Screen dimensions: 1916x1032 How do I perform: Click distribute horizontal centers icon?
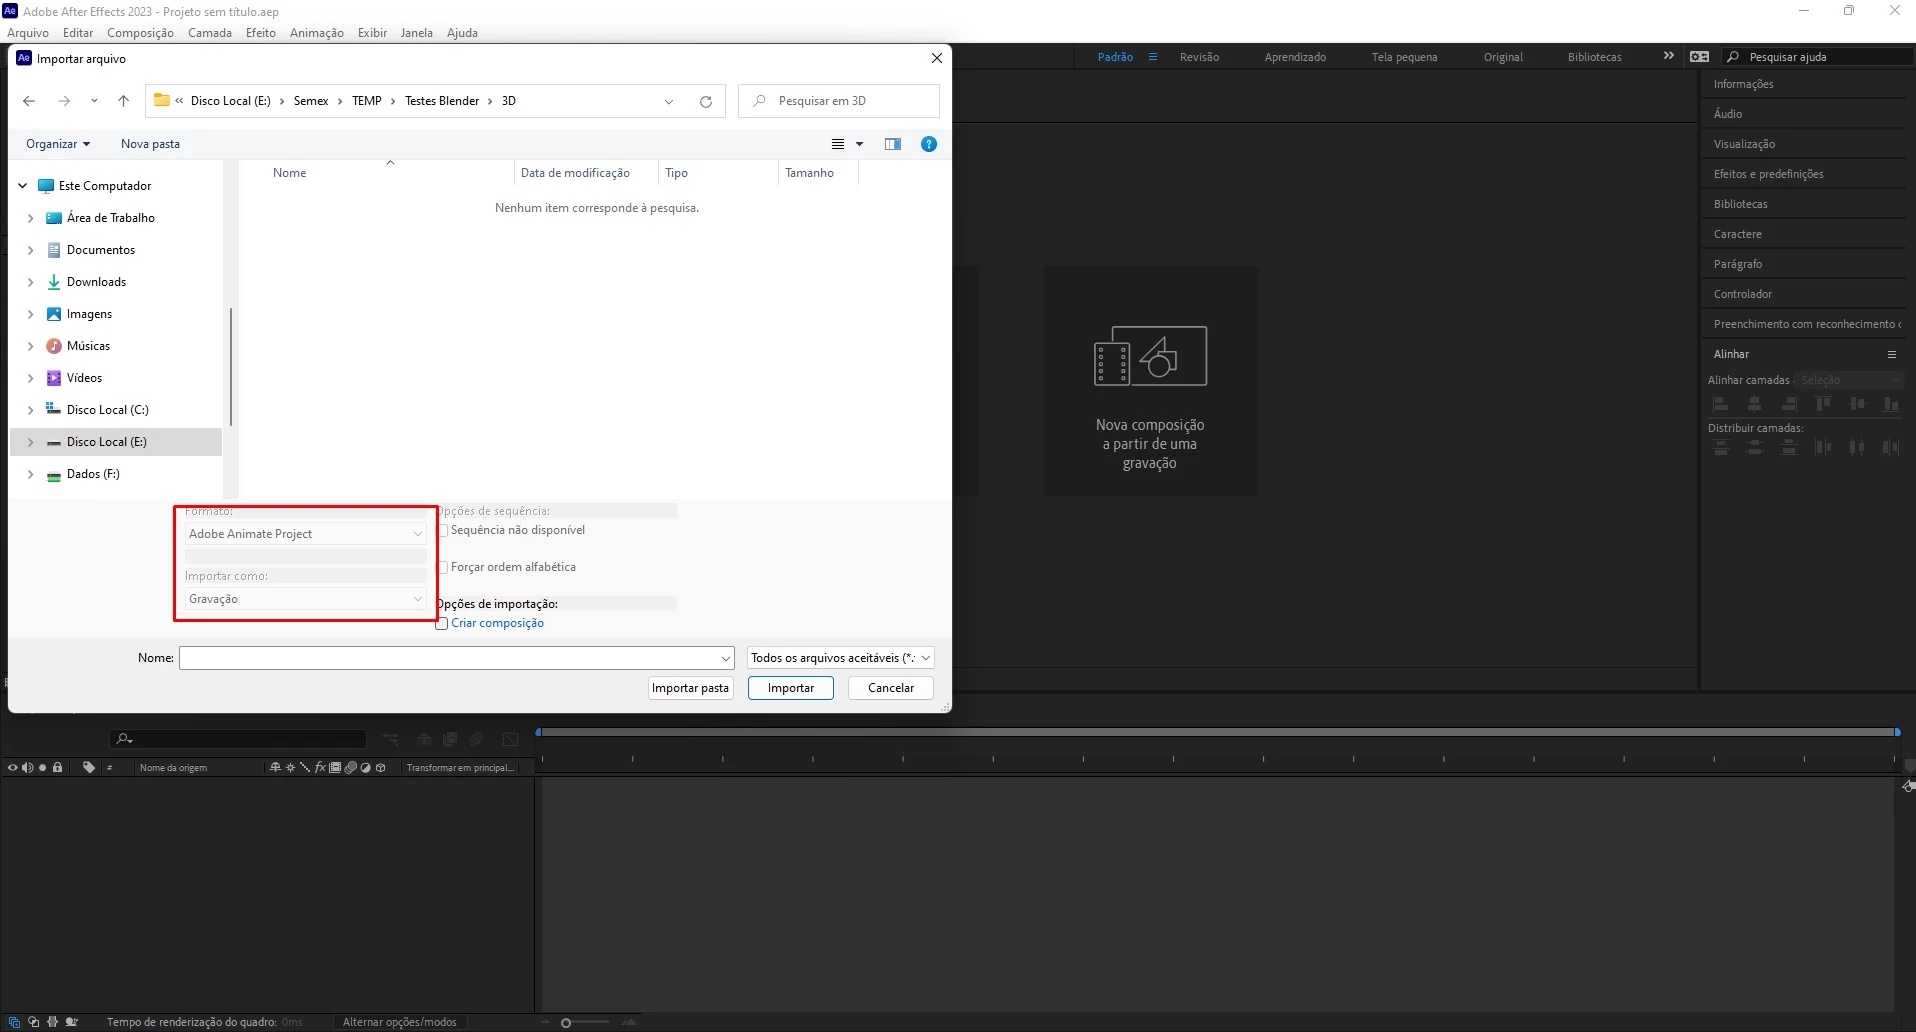coord(1857,447)
